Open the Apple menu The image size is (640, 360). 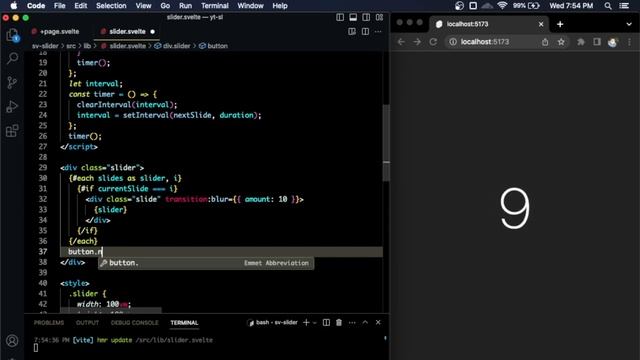(x=13, y=6)
